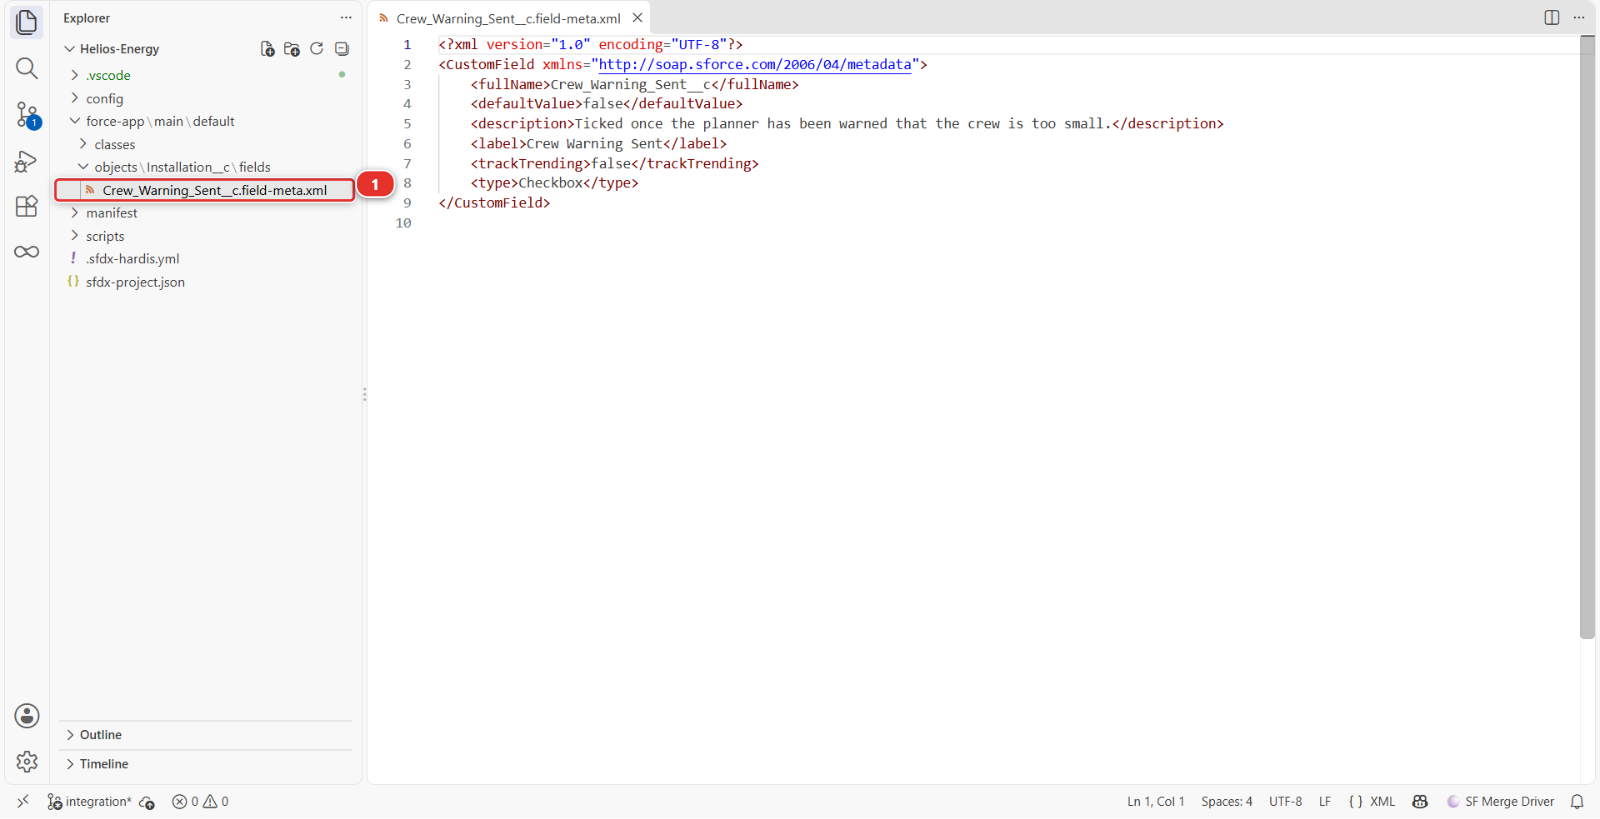Refresh the Explorer file tree

pyautogui.click(x=317, y=49)
